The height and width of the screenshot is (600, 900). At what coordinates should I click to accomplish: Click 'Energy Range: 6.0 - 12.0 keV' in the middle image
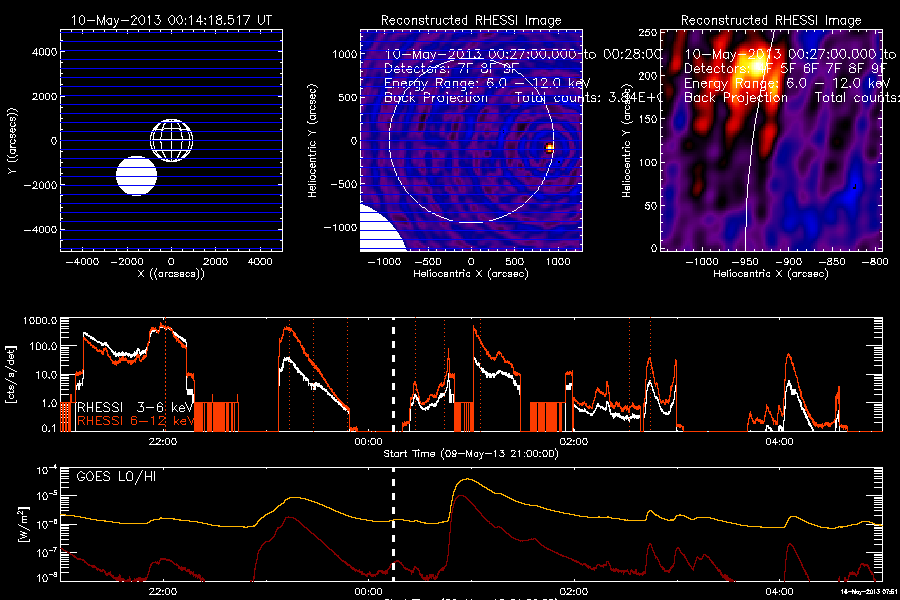coord(487,83)
